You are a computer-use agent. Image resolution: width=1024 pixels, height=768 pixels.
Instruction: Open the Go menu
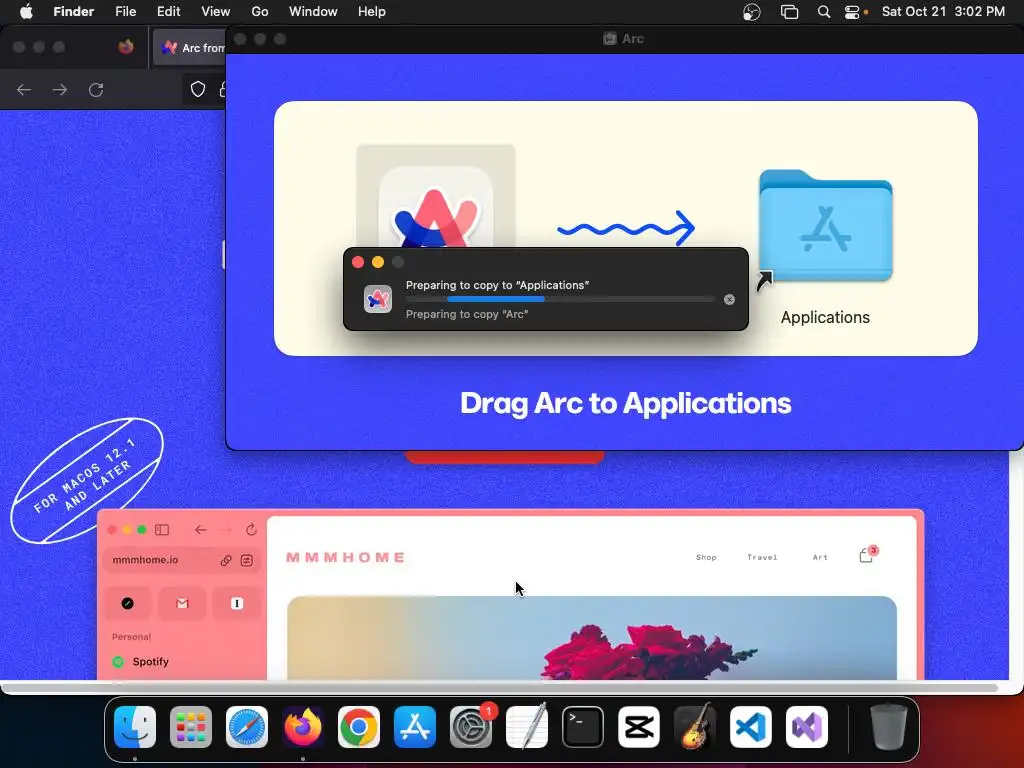point(260,12)
